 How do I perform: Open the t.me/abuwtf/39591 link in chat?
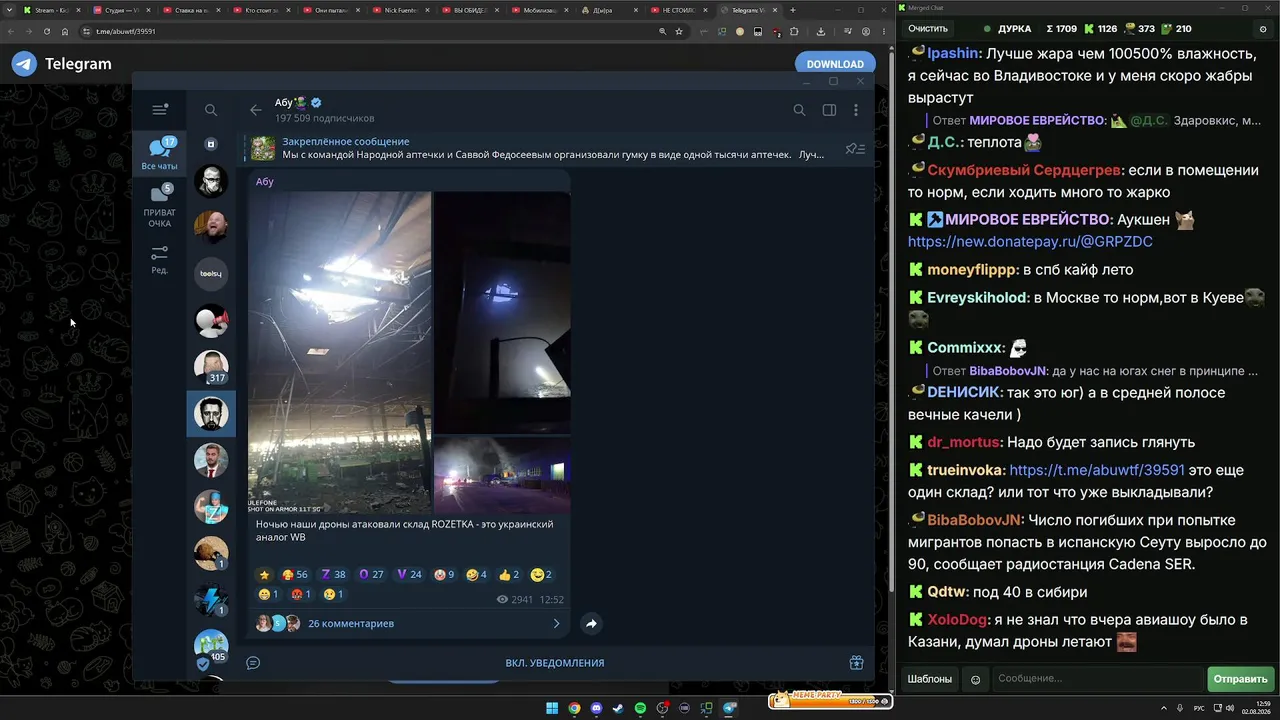1097,470
